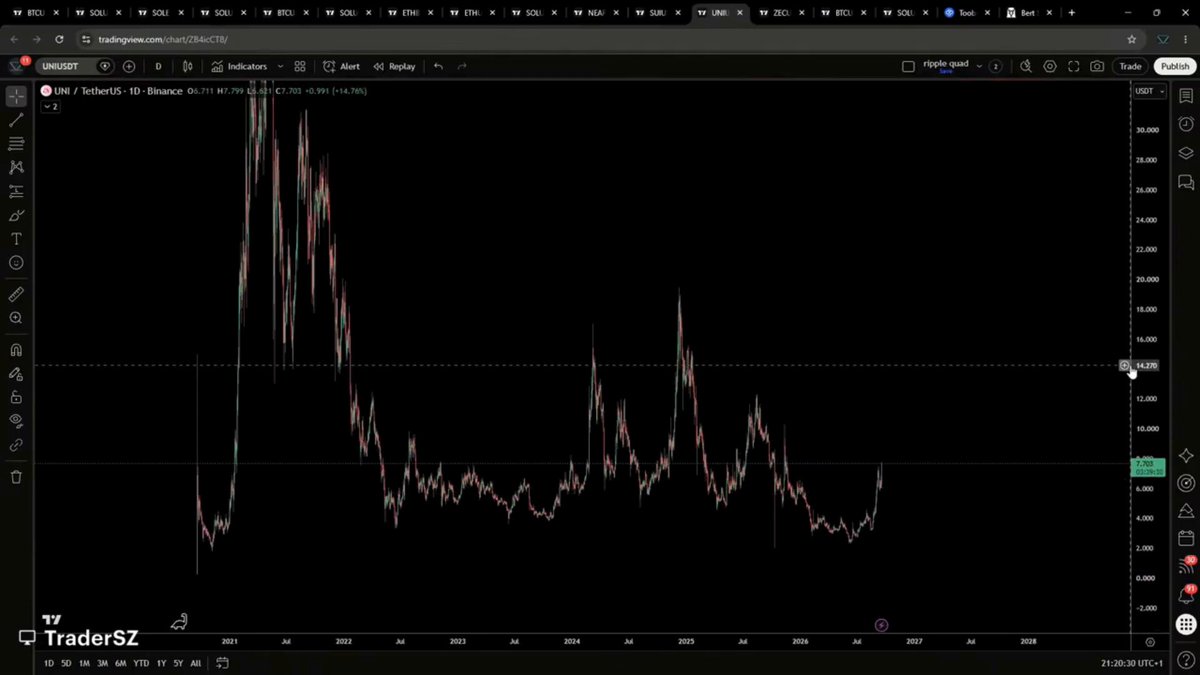Expand the collapsed legend showing 2
Screen dimensions: 1200x675
point(51,106)
